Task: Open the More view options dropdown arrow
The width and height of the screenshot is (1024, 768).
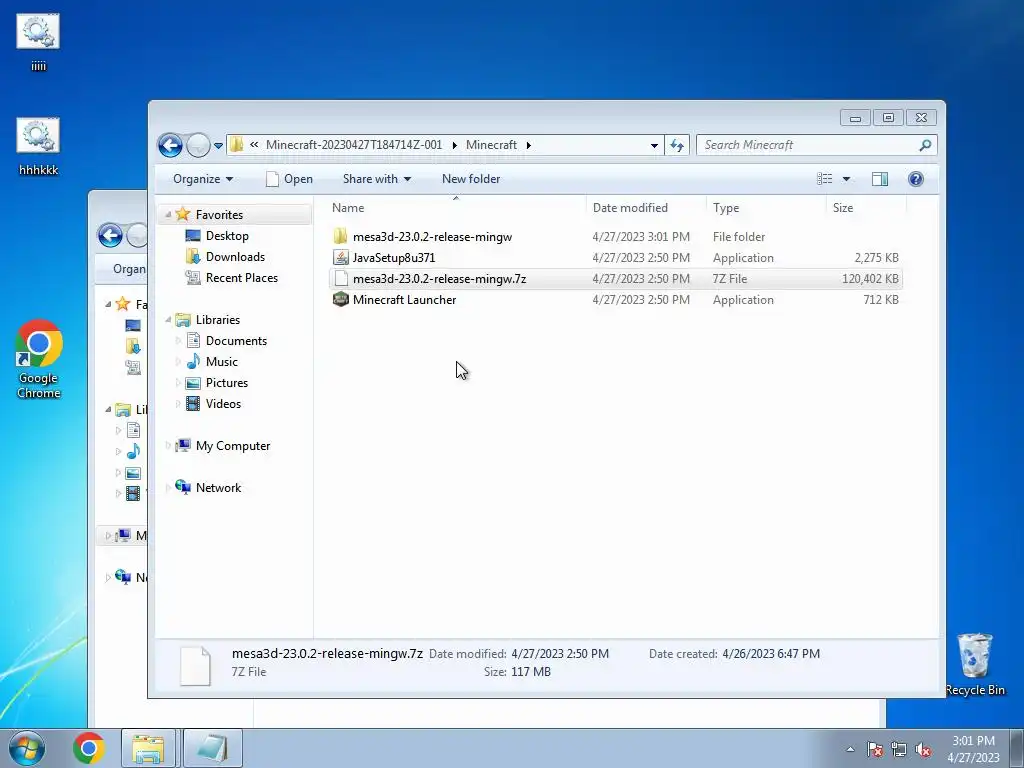Action: [846, 179]
